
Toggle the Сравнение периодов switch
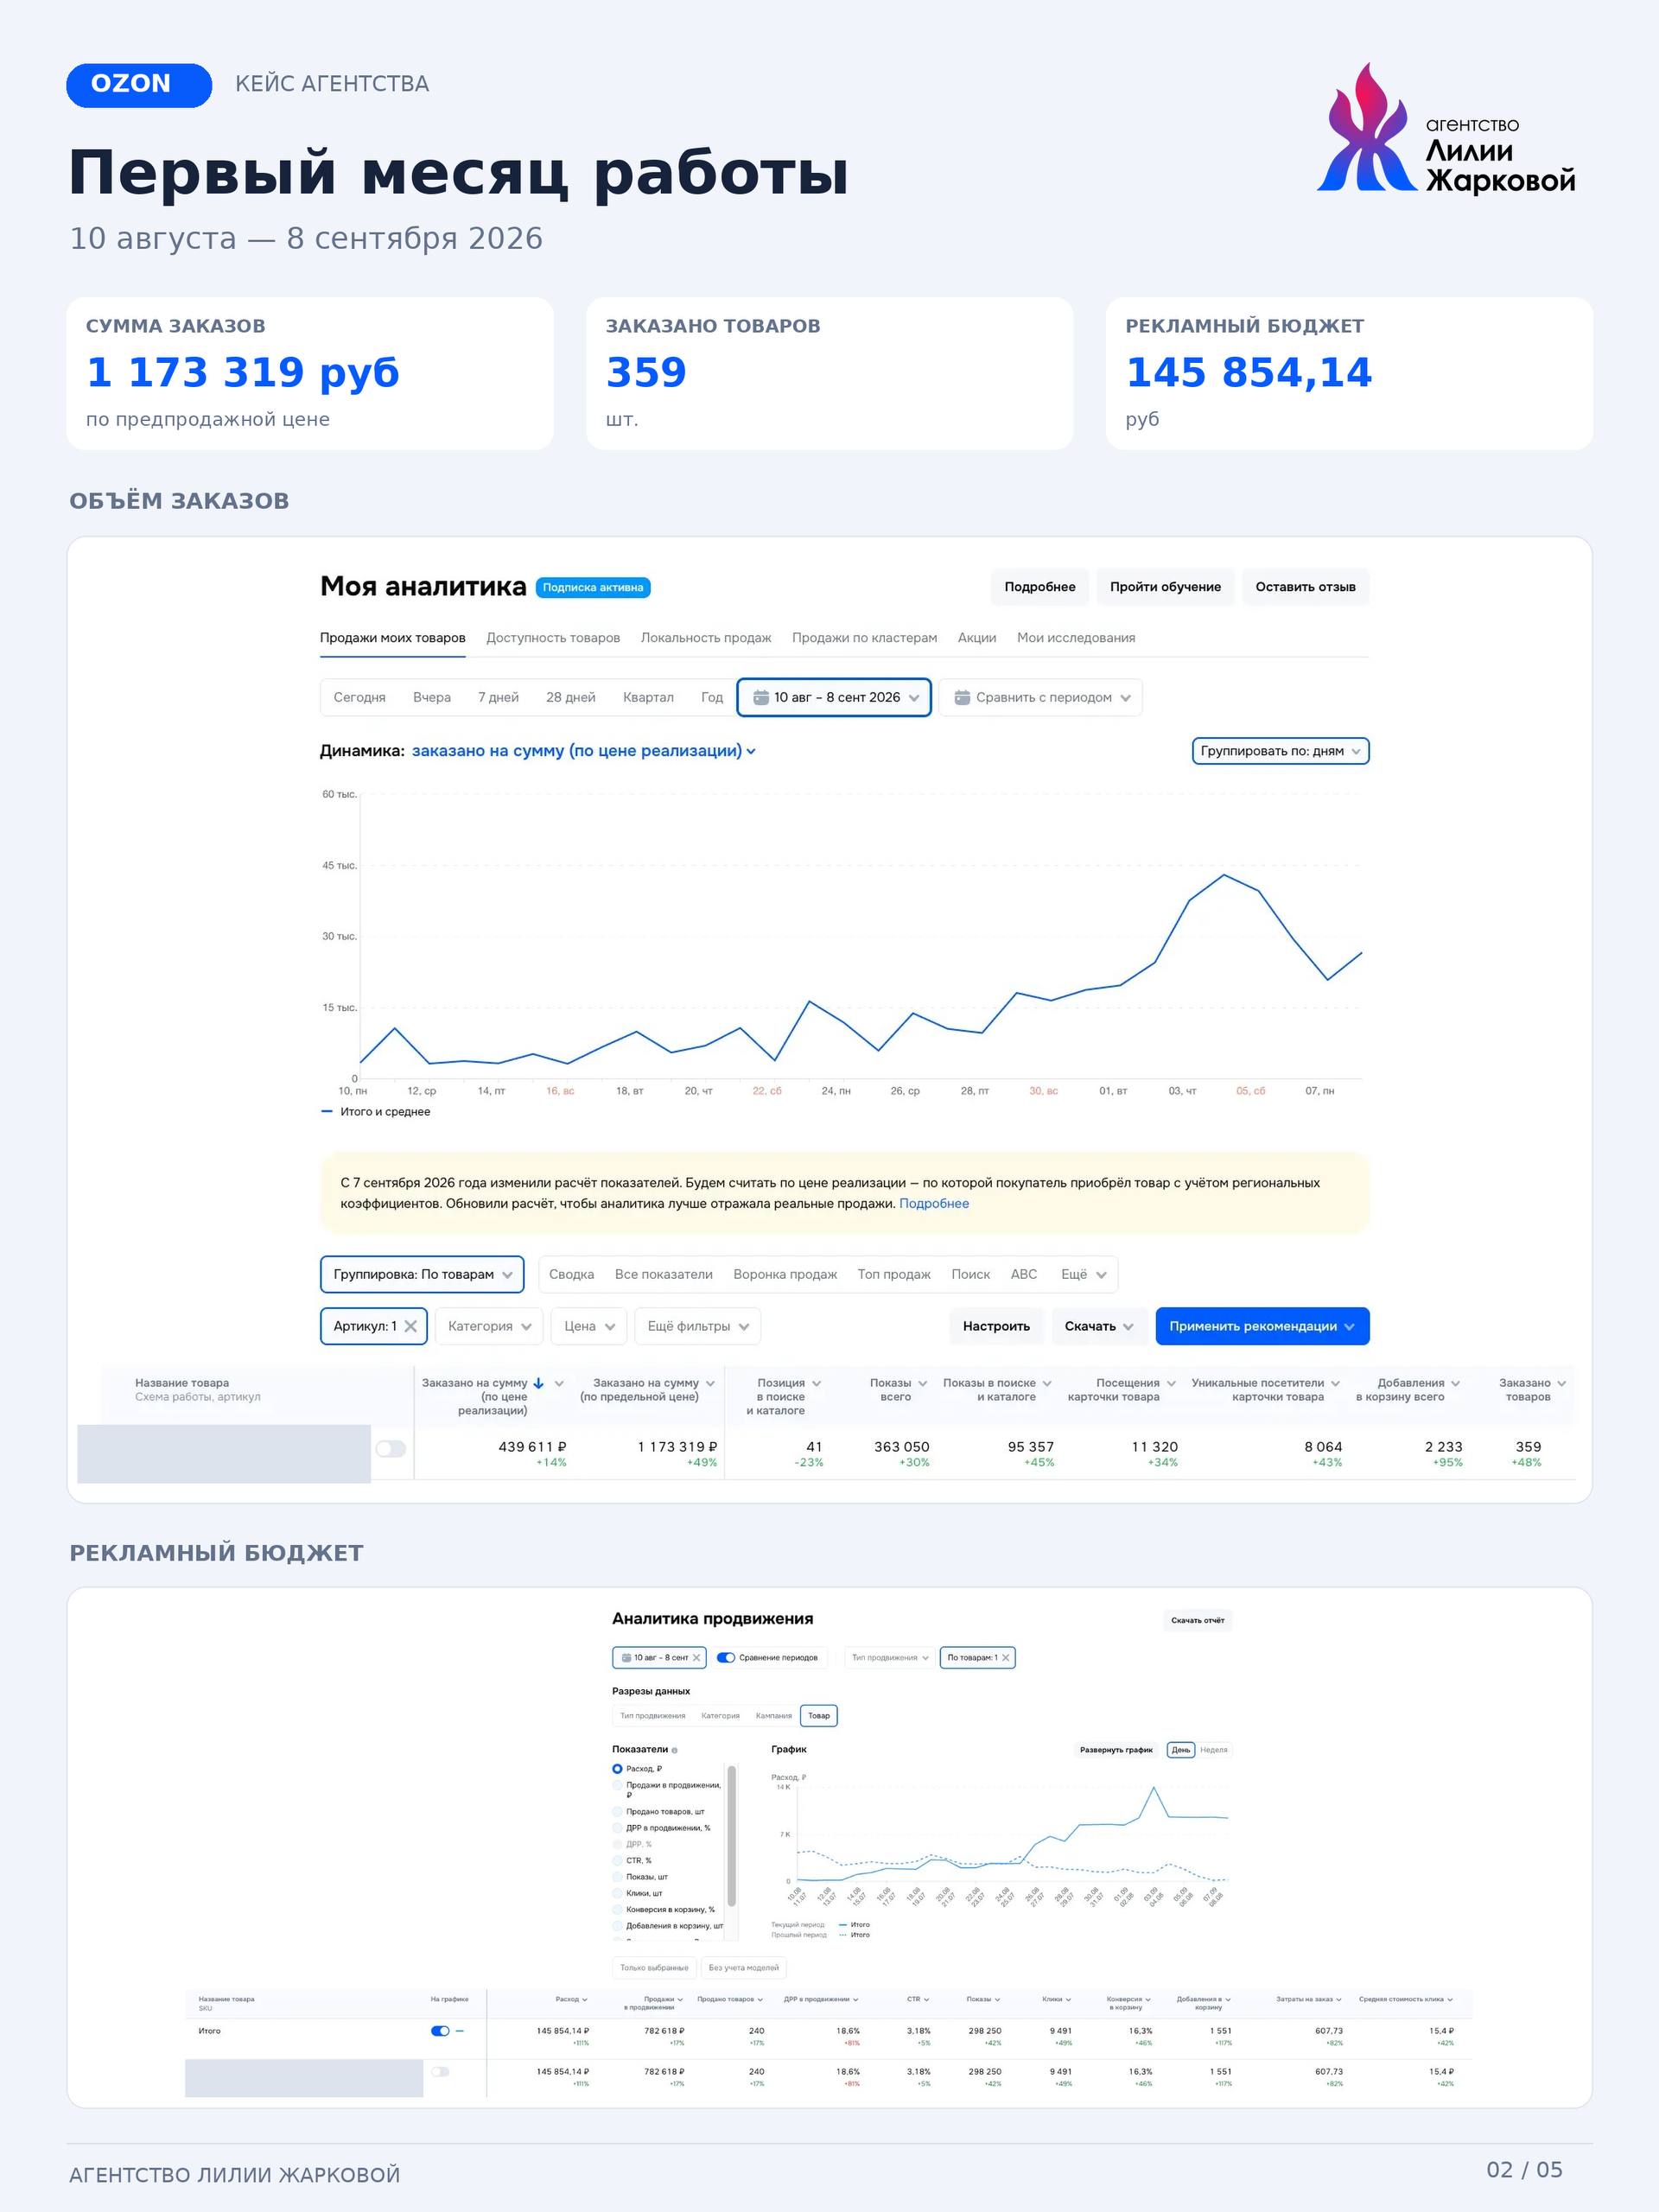pyautogui.click(x=726, y=1657)
